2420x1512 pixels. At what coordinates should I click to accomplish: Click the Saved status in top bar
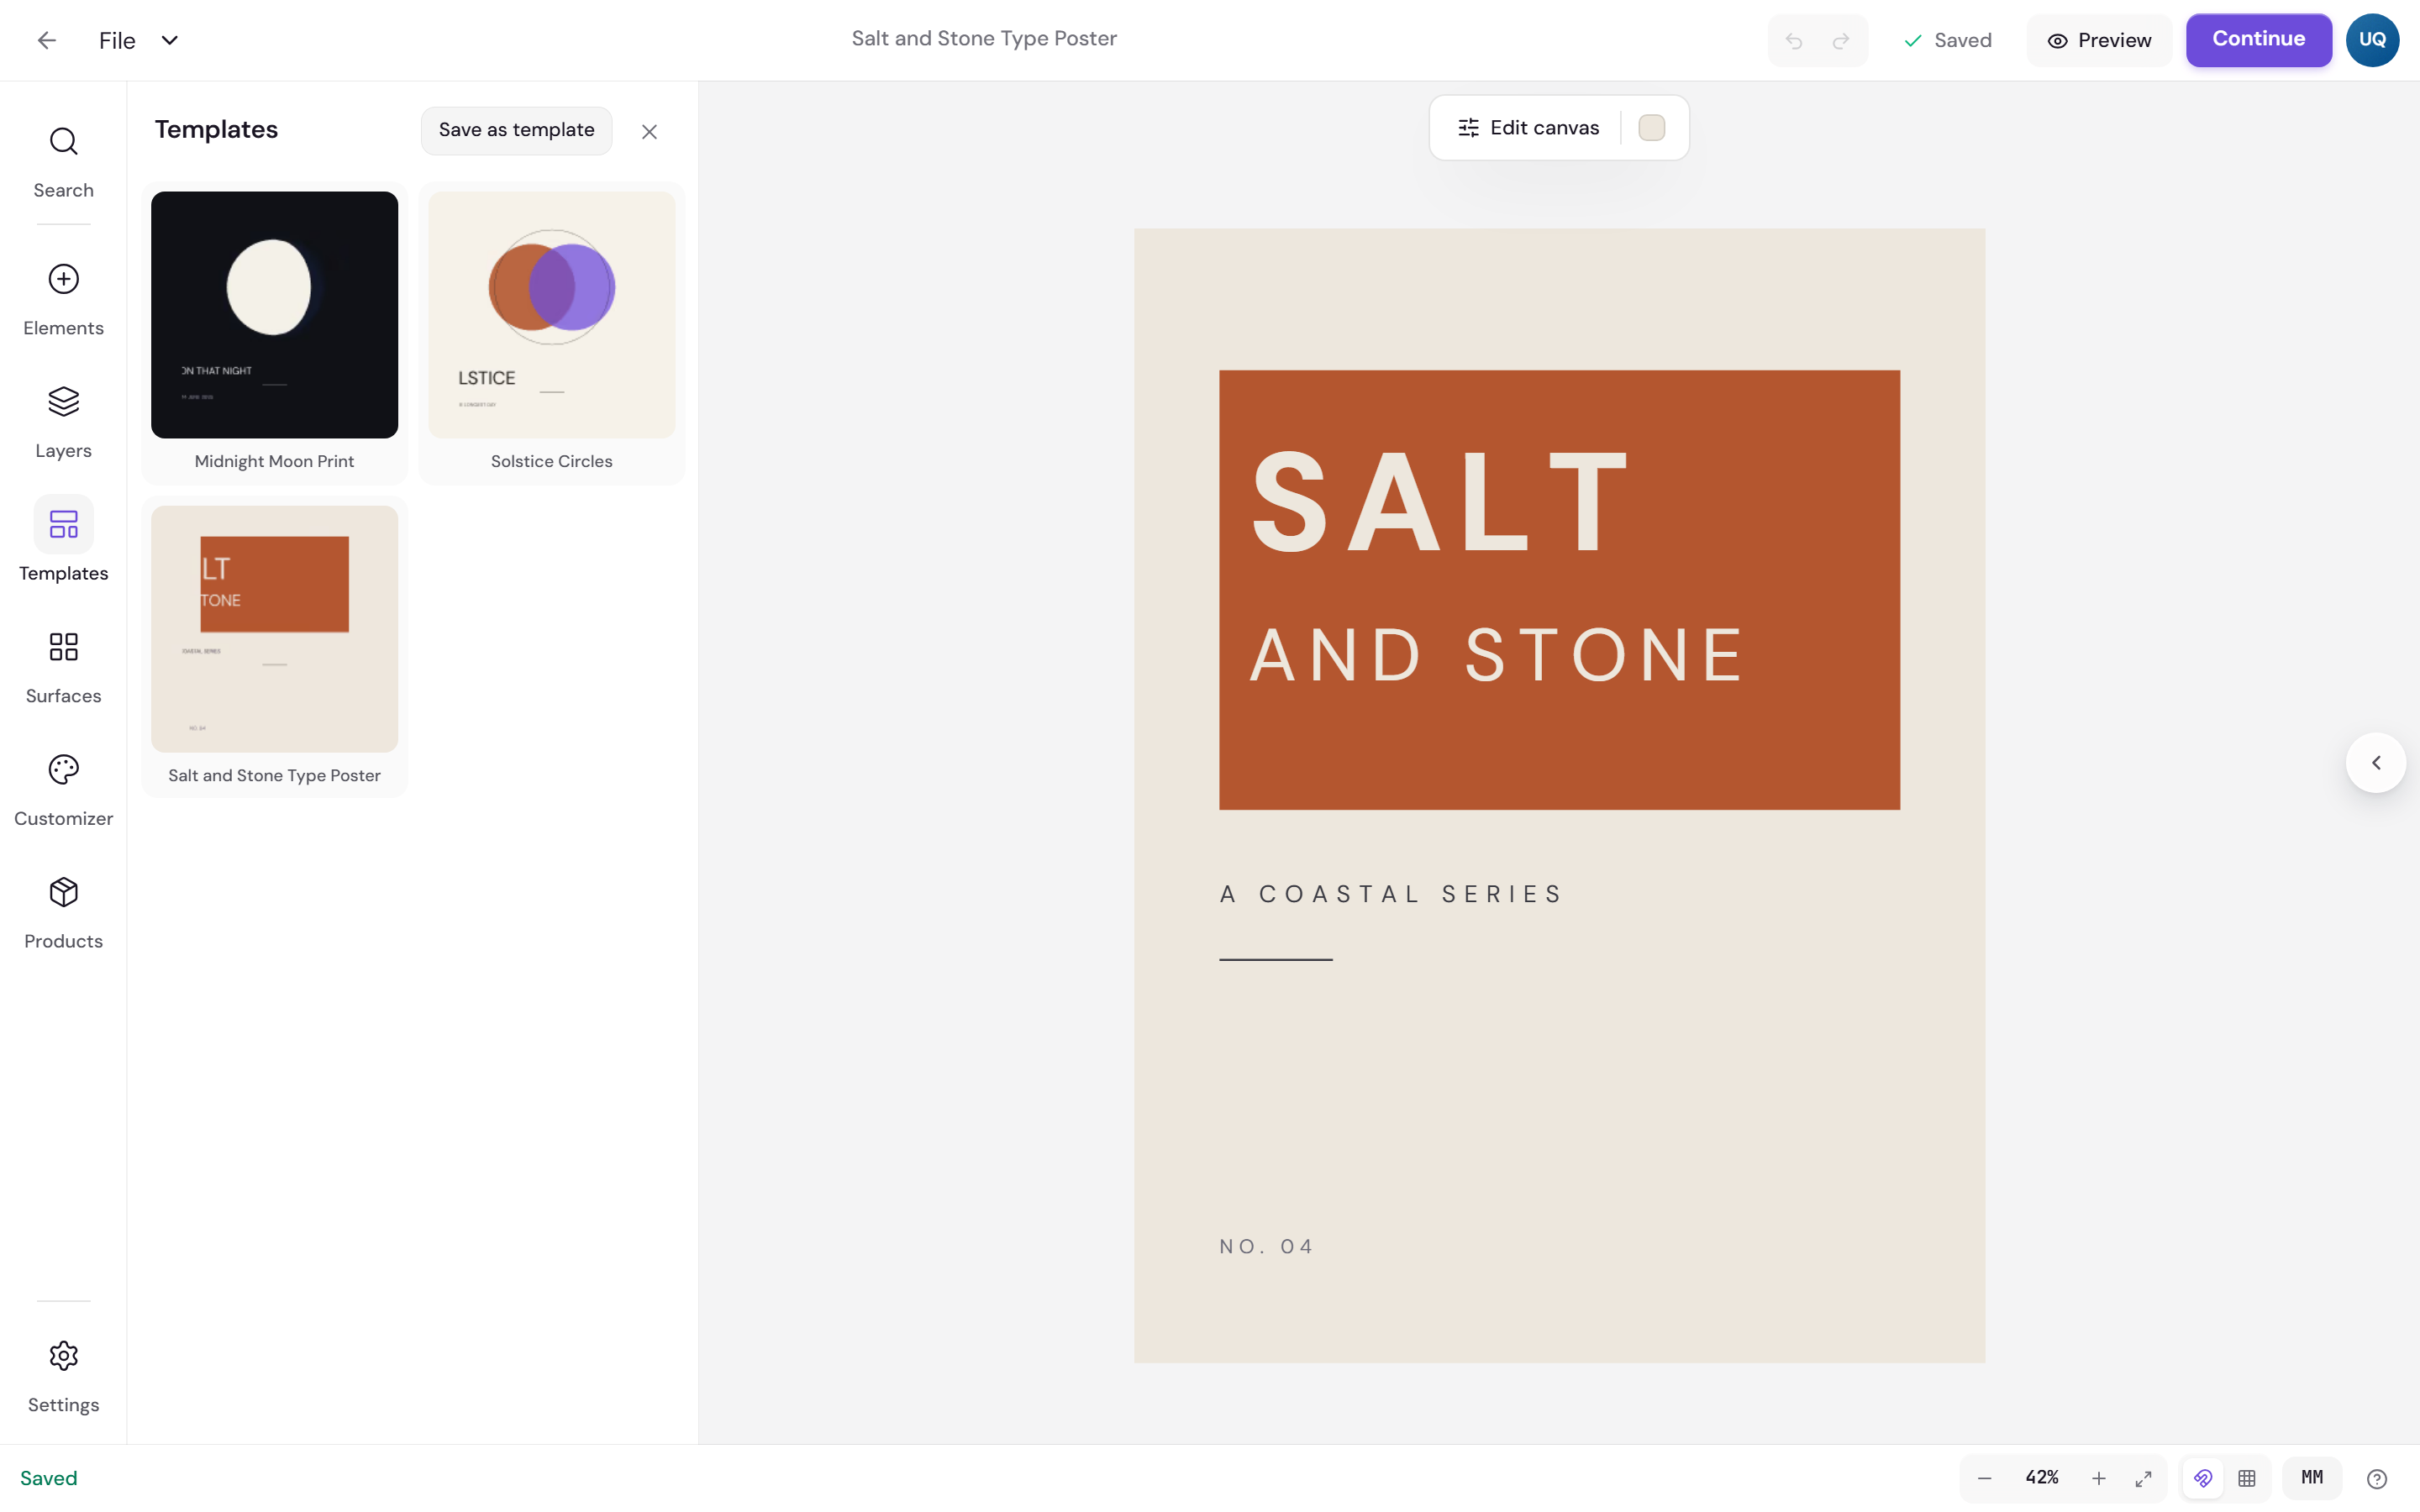click(1948, 40)
